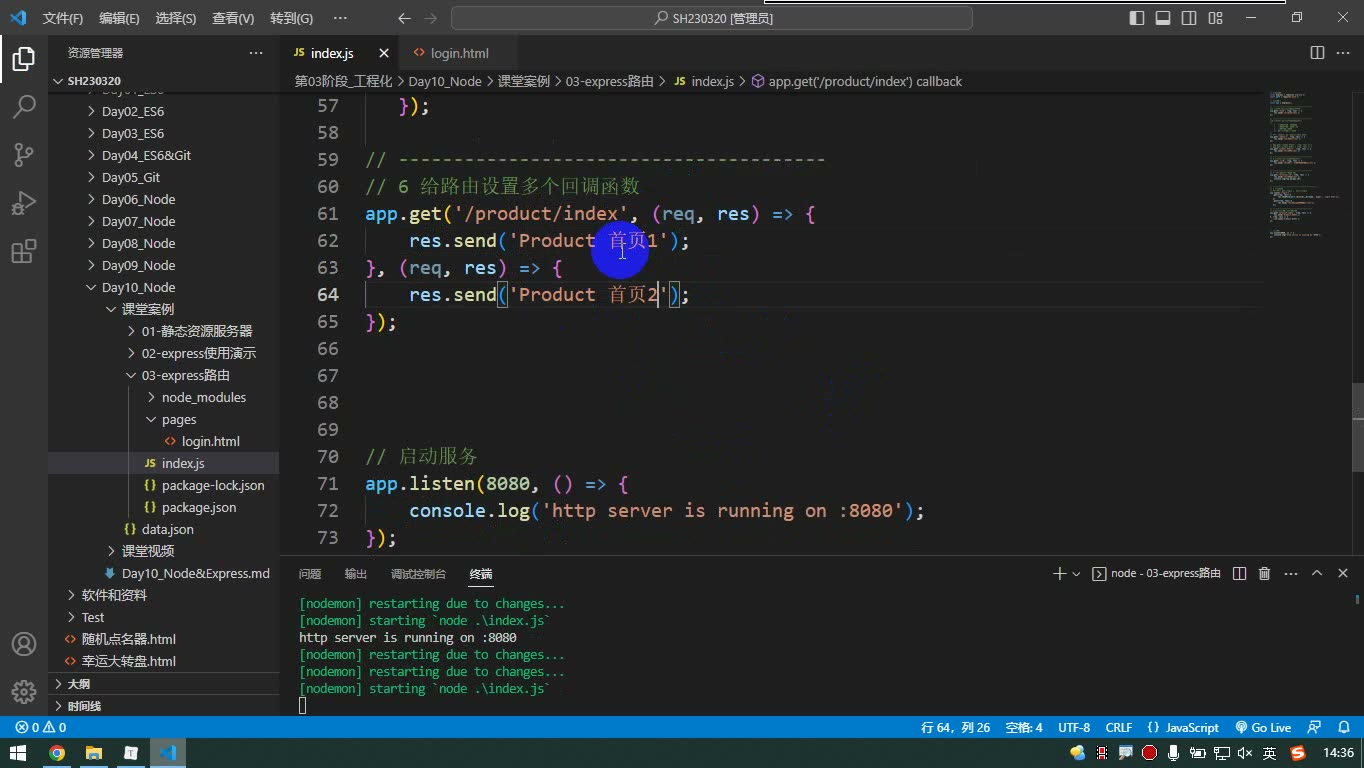
Task: Kill terminal with the trash icon
Action: (1264, 573)
